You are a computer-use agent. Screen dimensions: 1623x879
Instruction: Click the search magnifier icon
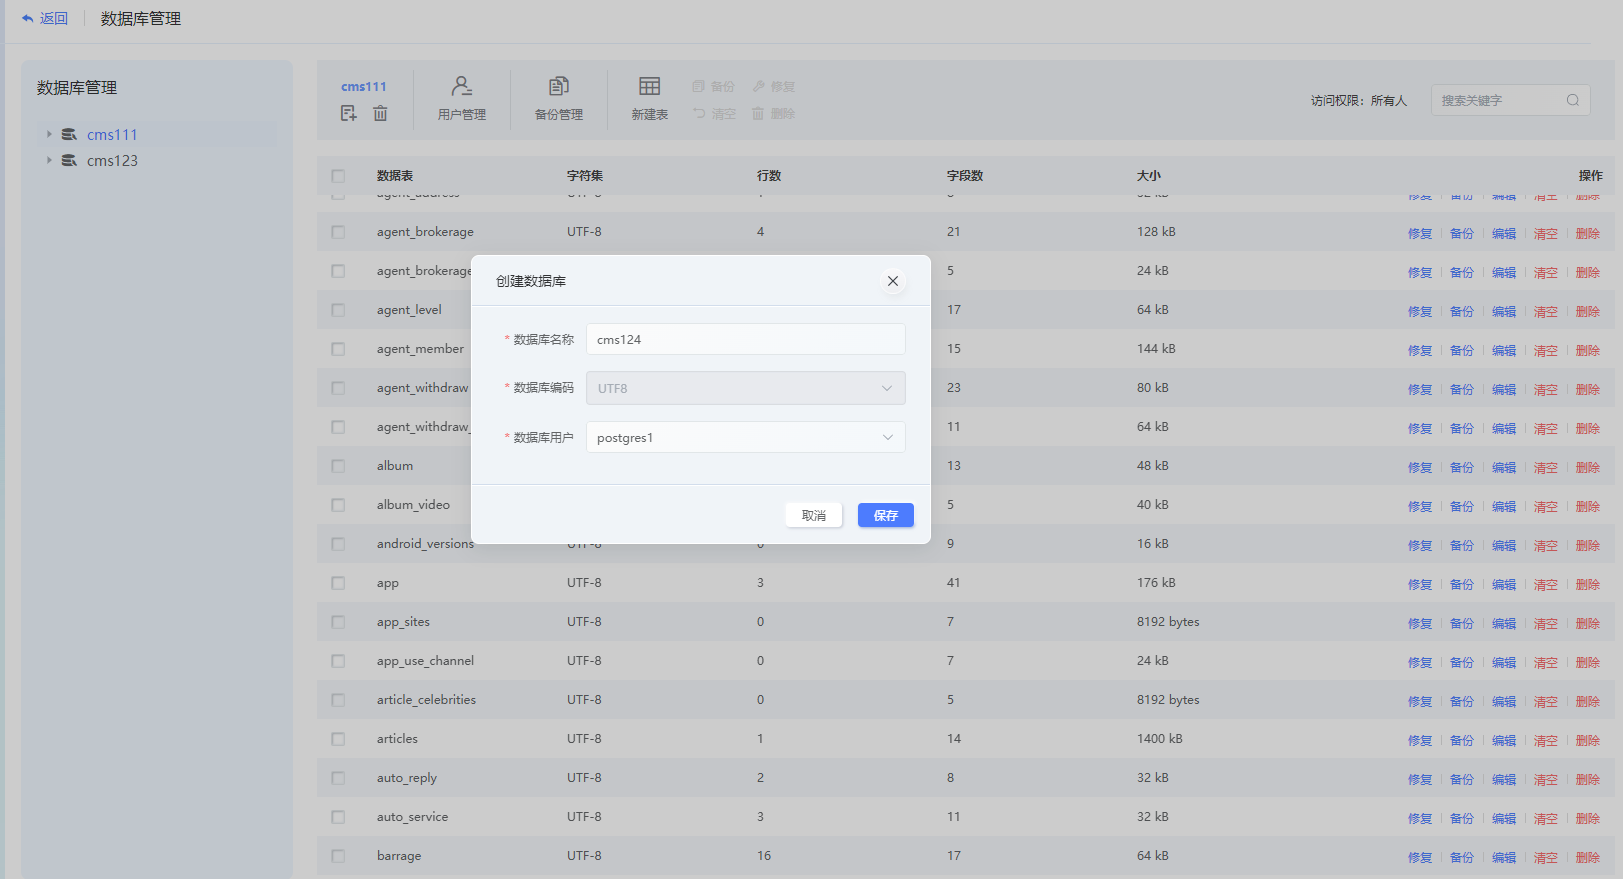coord(1573,100)
